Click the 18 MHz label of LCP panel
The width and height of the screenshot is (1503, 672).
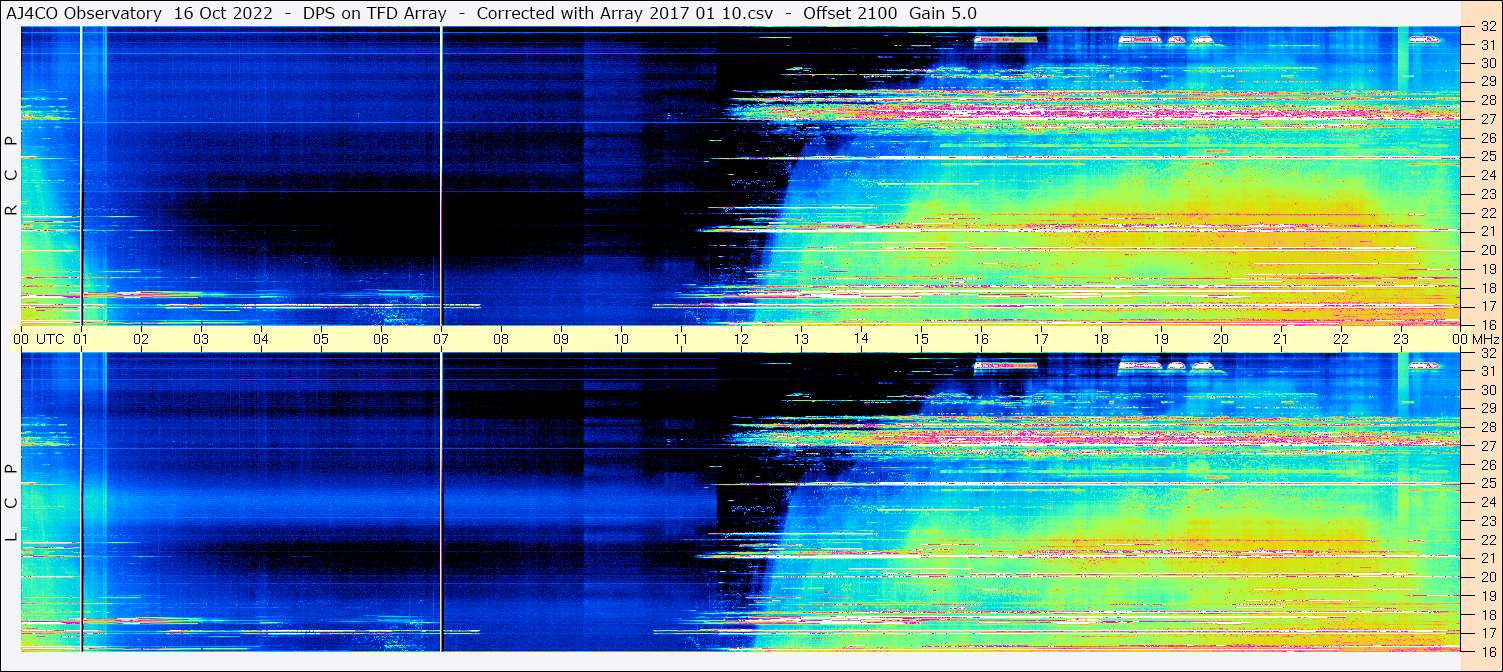[1487, 614]
